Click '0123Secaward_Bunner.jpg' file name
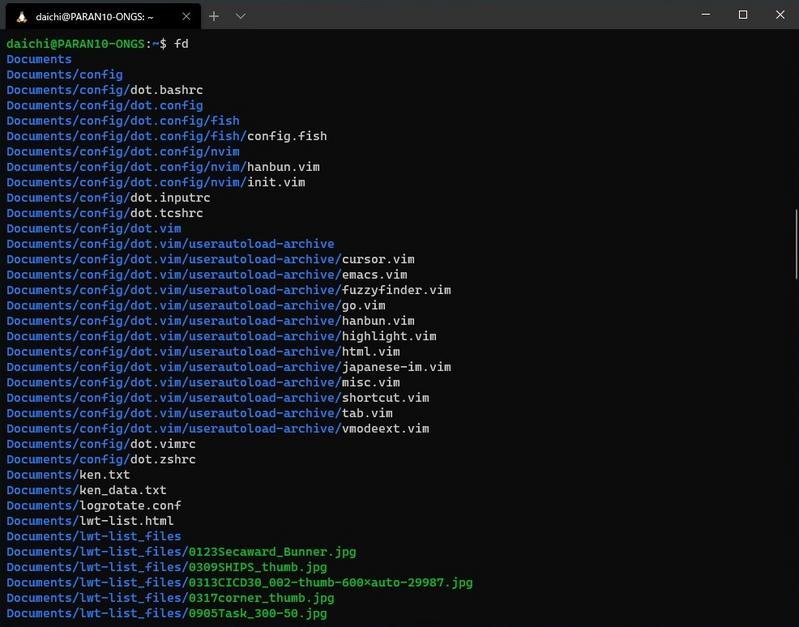The image size is (799, 627). tap(273, 552)
